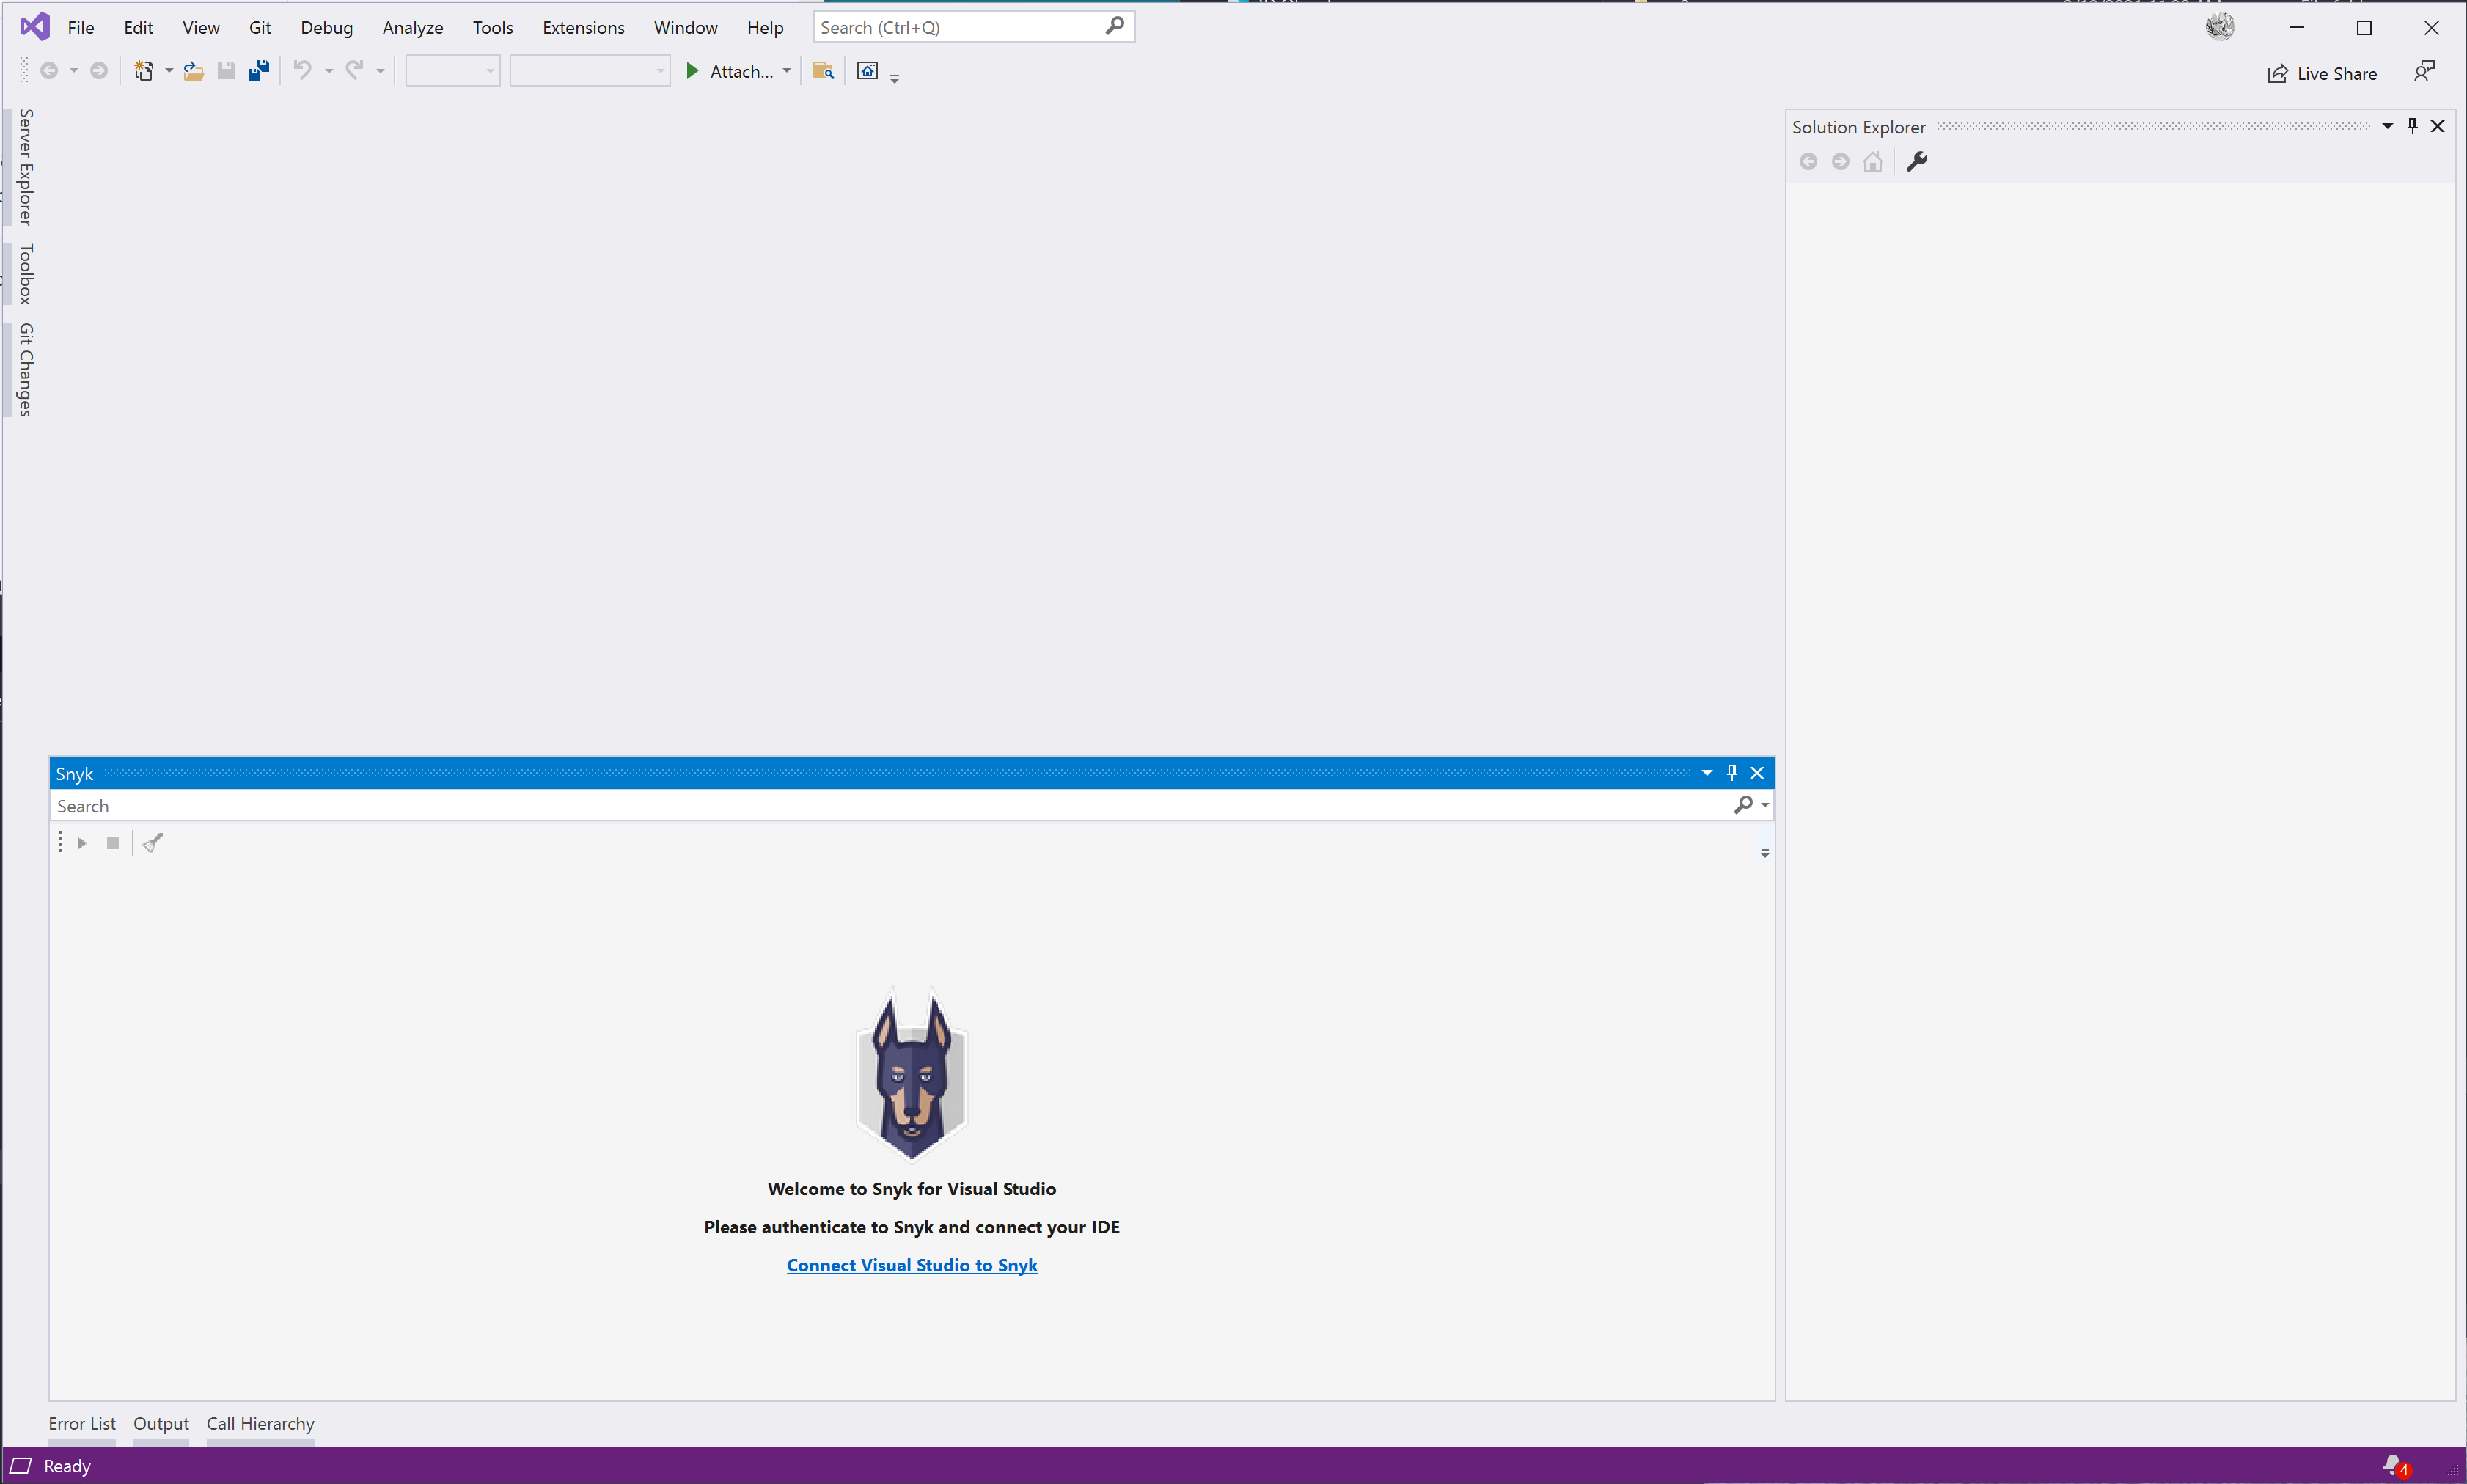Image resolution: width=2467 pixels, height=1484 pixels.
Task: Toggle auto-hide pin on Snyk panel
Action: coord(1732,772)
